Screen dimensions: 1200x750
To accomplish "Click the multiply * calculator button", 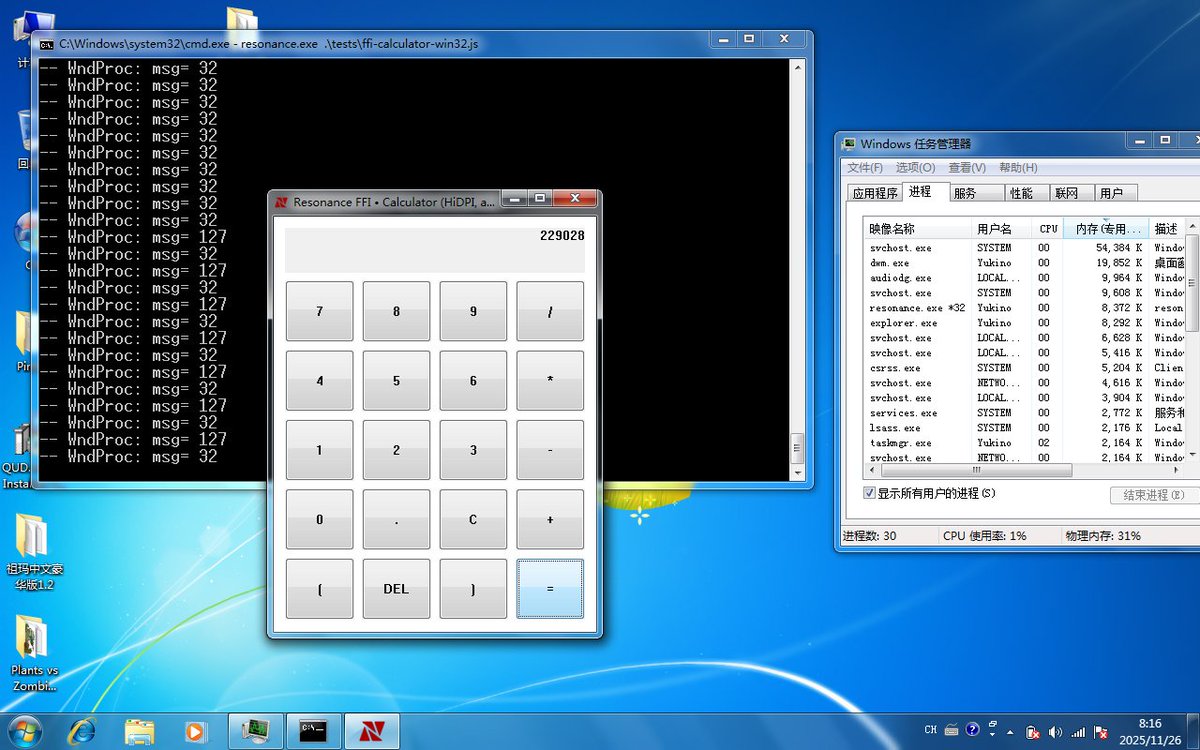I will point(550,381).
